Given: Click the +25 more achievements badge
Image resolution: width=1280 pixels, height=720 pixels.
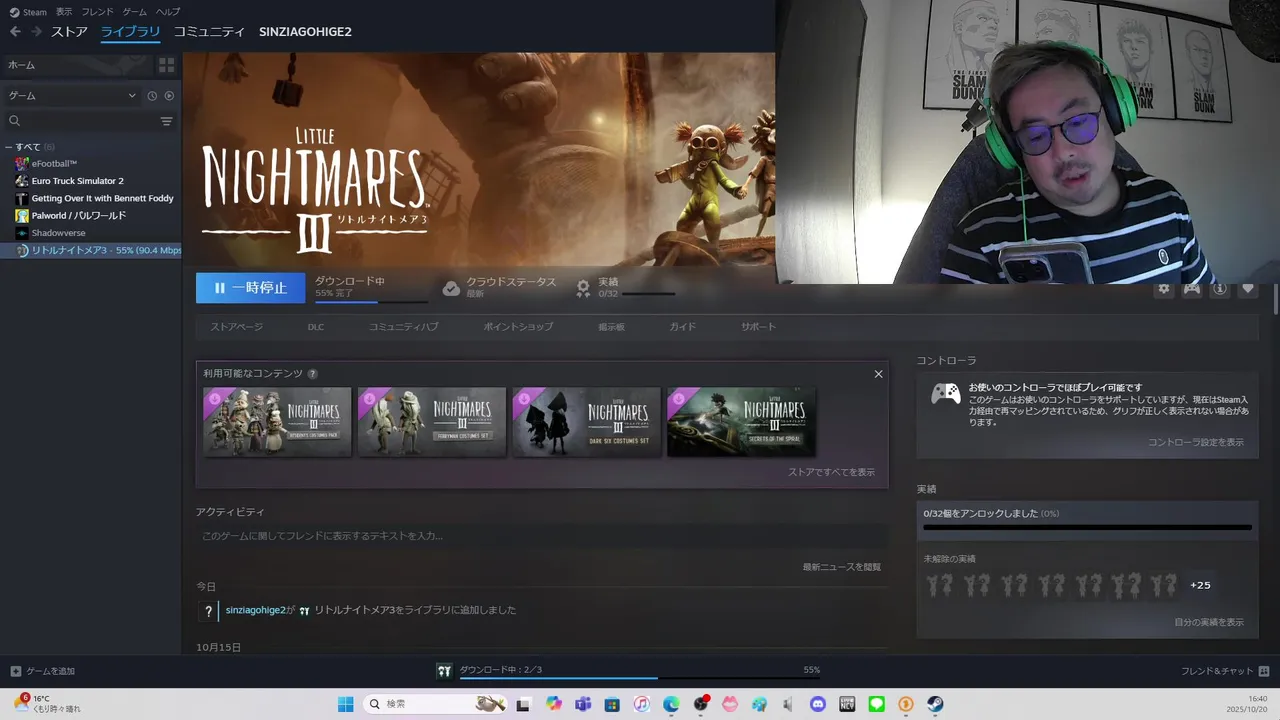Looking at the screenshot, I should (x=1200, y=585).
